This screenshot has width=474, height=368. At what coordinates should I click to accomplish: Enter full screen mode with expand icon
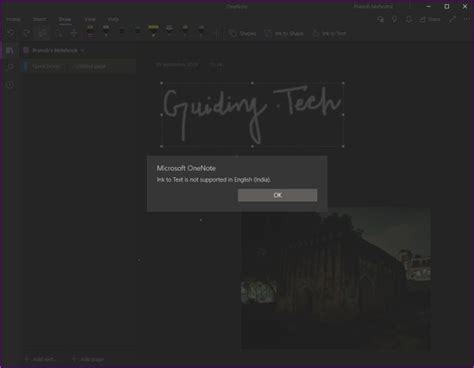click(x=452, y=19)
